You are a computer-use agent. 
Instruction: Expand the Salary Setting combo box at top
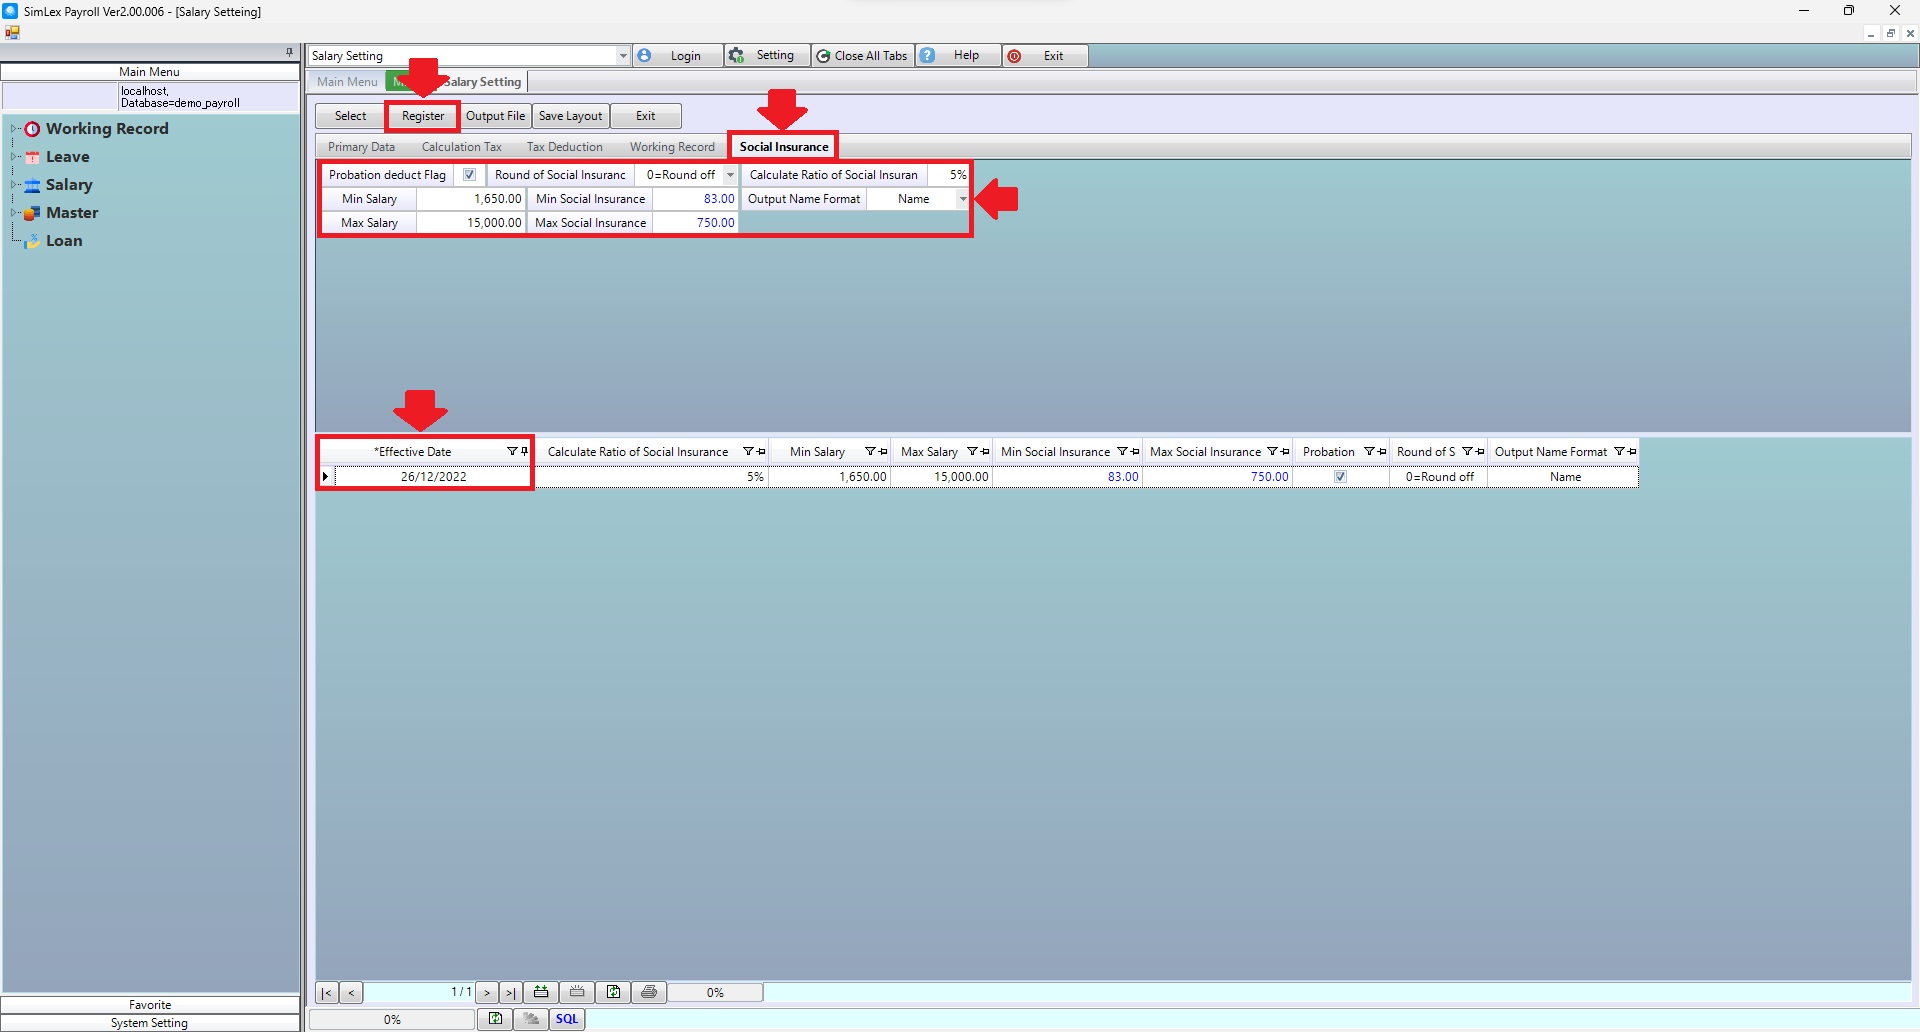pos(622,56)
